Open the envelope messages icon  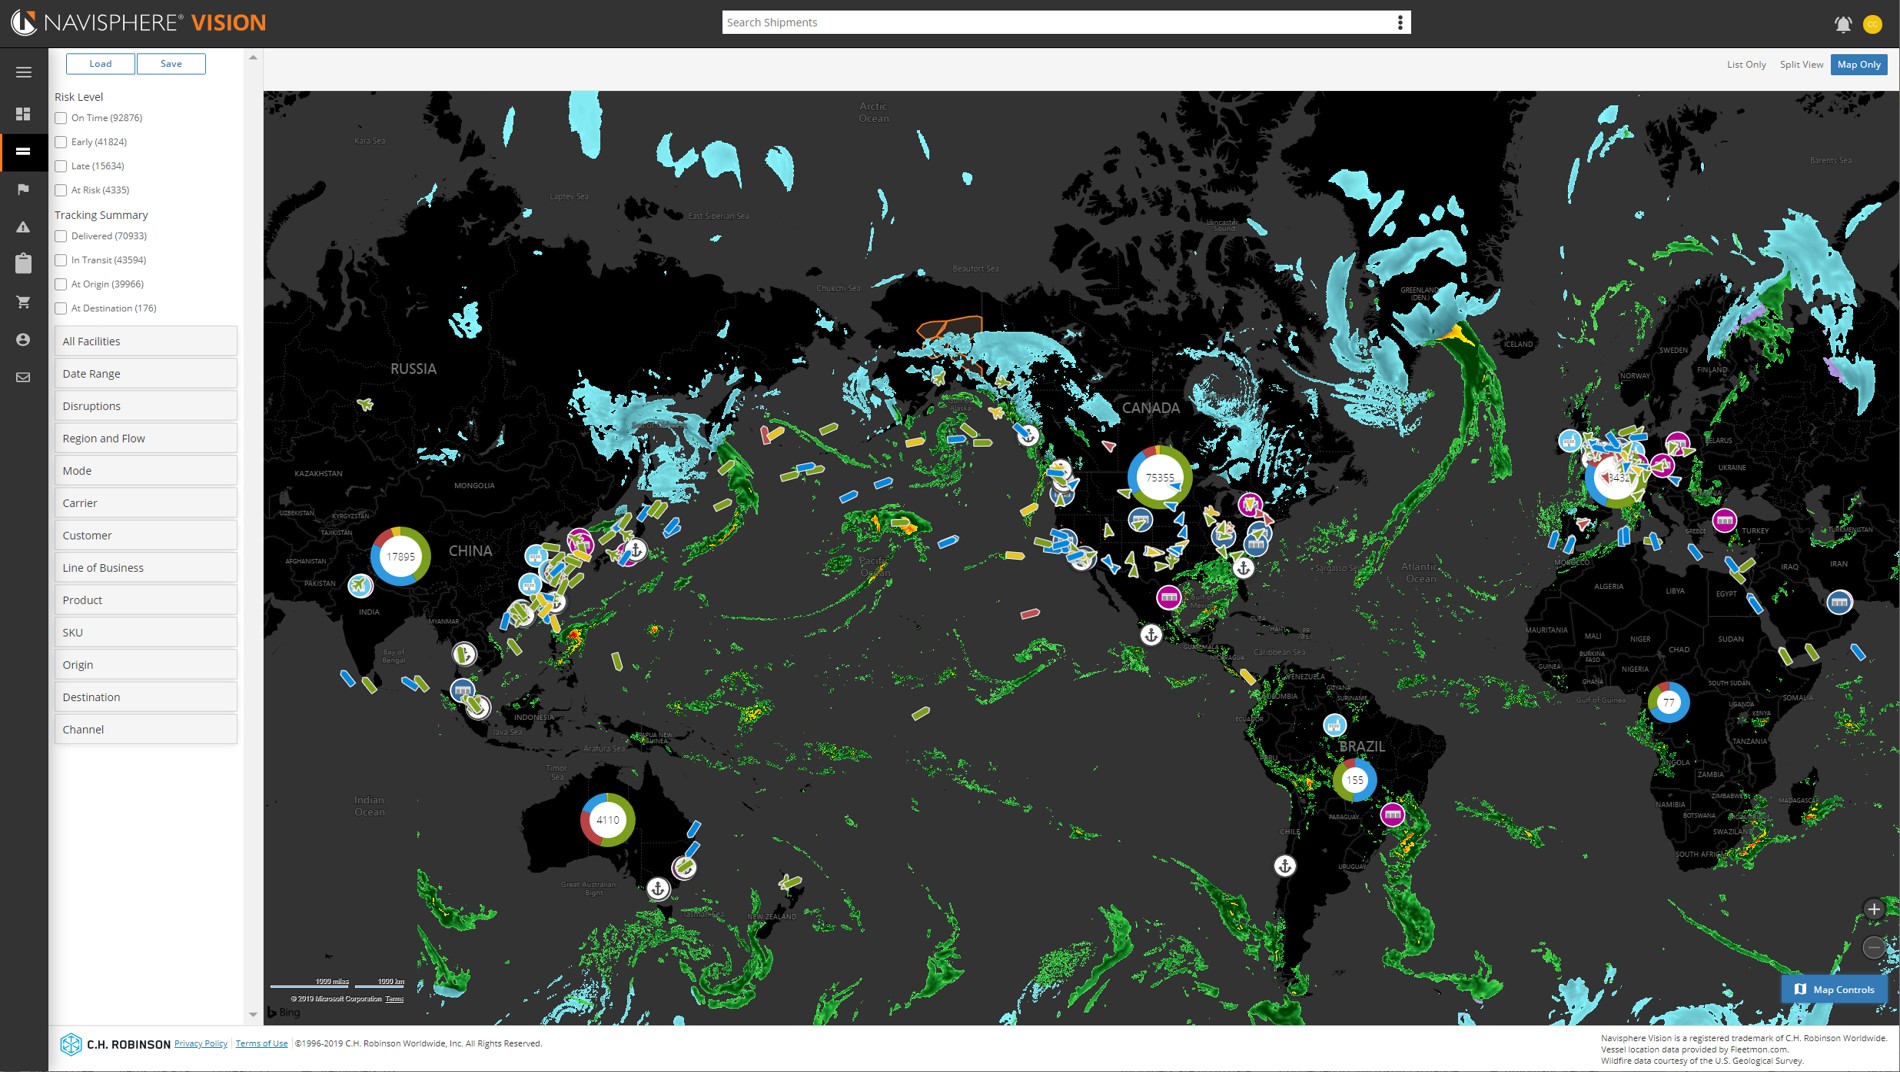coord(23,378)
